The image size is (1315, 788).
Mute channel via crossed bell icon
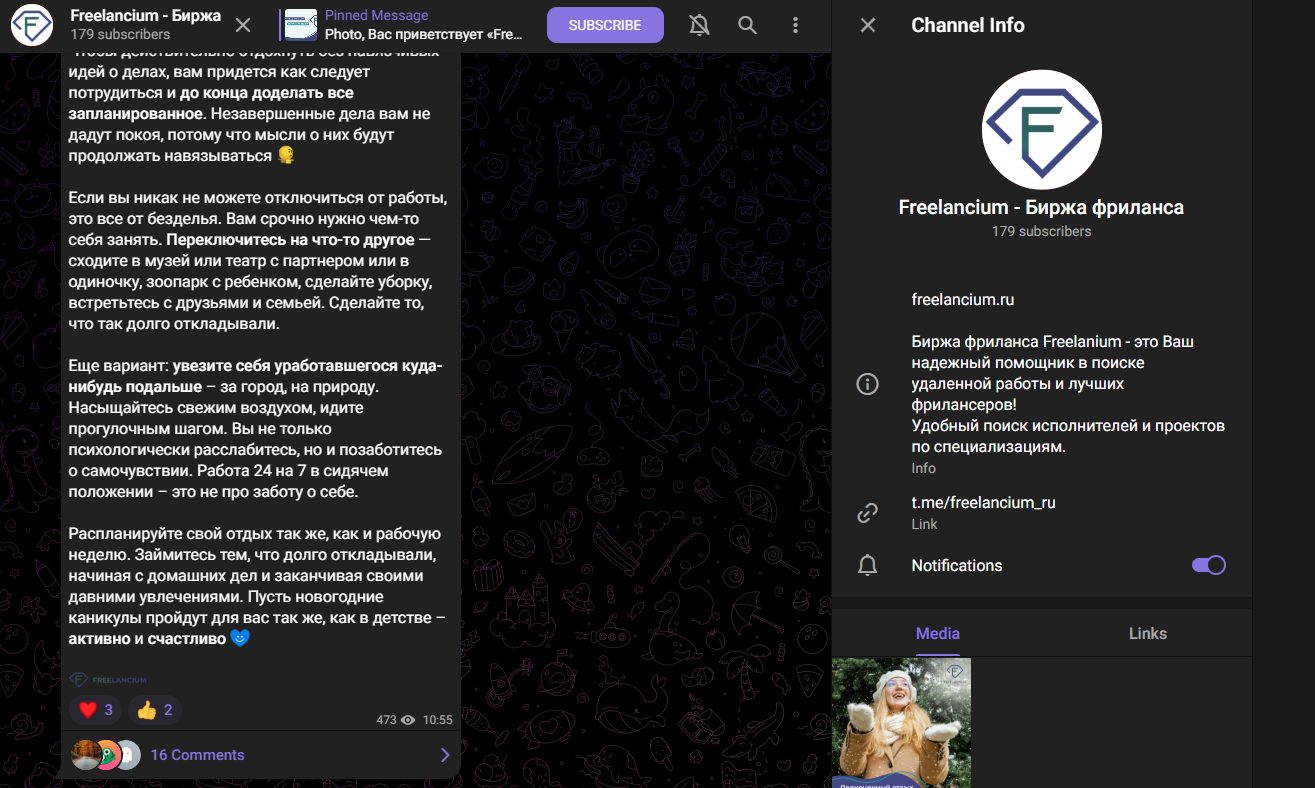pyautogui.click(x=699, y=25)
